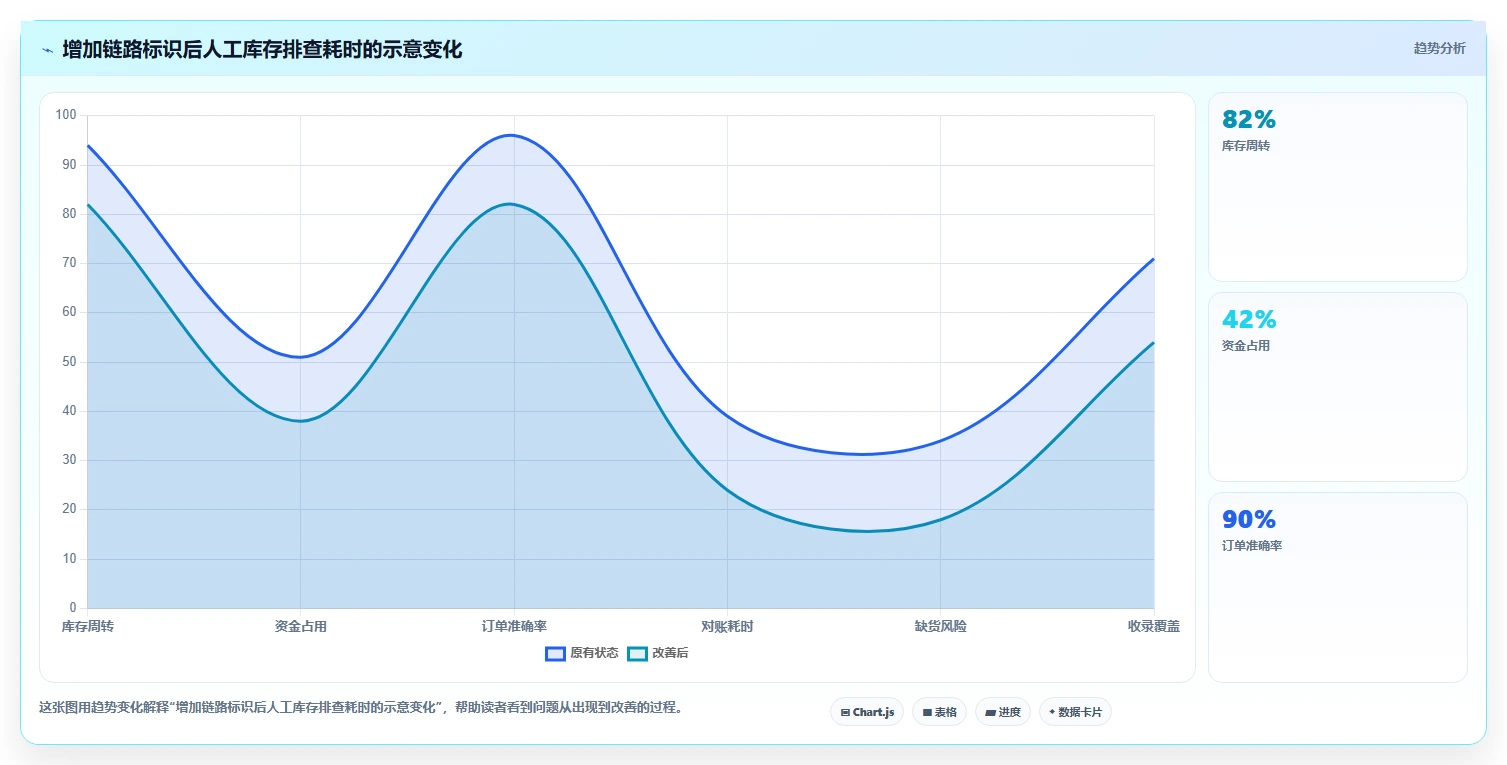Screen dimensions: 1507x765
Task: Select the 进度 tag chip
Action: coord(1003,712)
